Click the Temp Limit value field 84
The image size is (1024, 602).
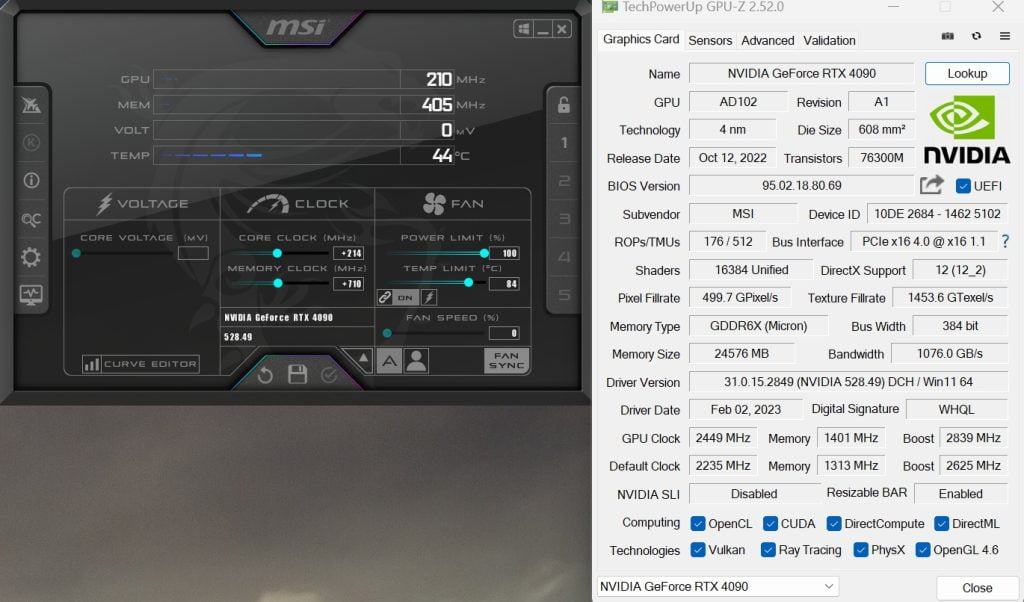coord(504,283)
